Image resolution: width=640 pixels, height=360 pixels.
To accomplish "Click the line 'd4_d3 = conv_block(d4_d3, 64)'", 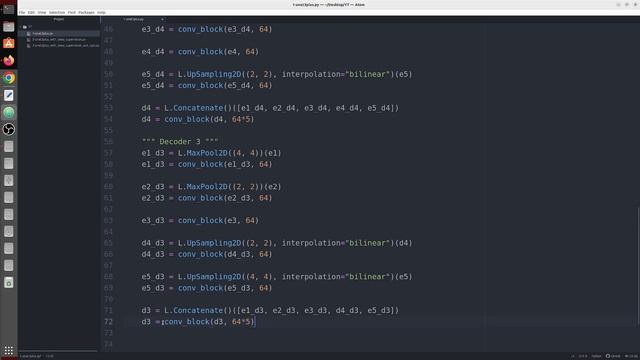I will (207, 254).
